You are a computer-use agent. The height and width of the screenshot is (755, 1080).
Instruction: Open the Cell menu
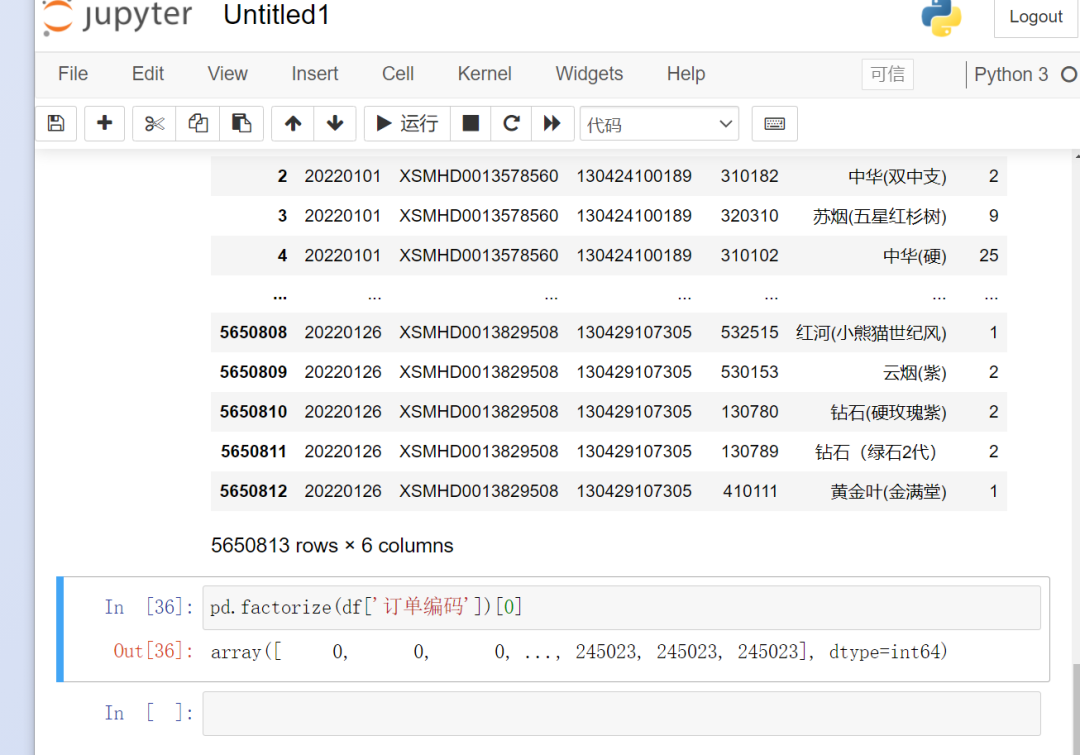[397, 74]
